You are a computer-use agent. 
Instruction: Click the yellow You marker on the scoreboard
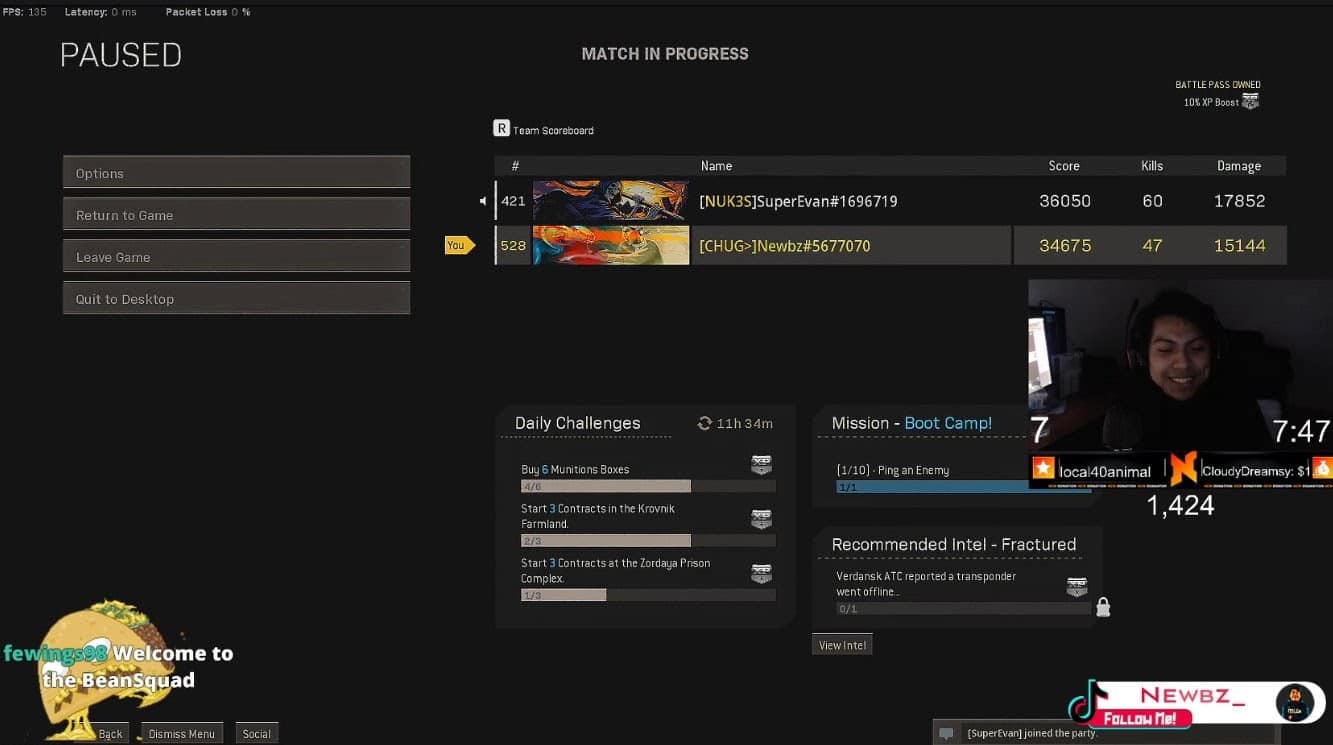tap(457, 244)
